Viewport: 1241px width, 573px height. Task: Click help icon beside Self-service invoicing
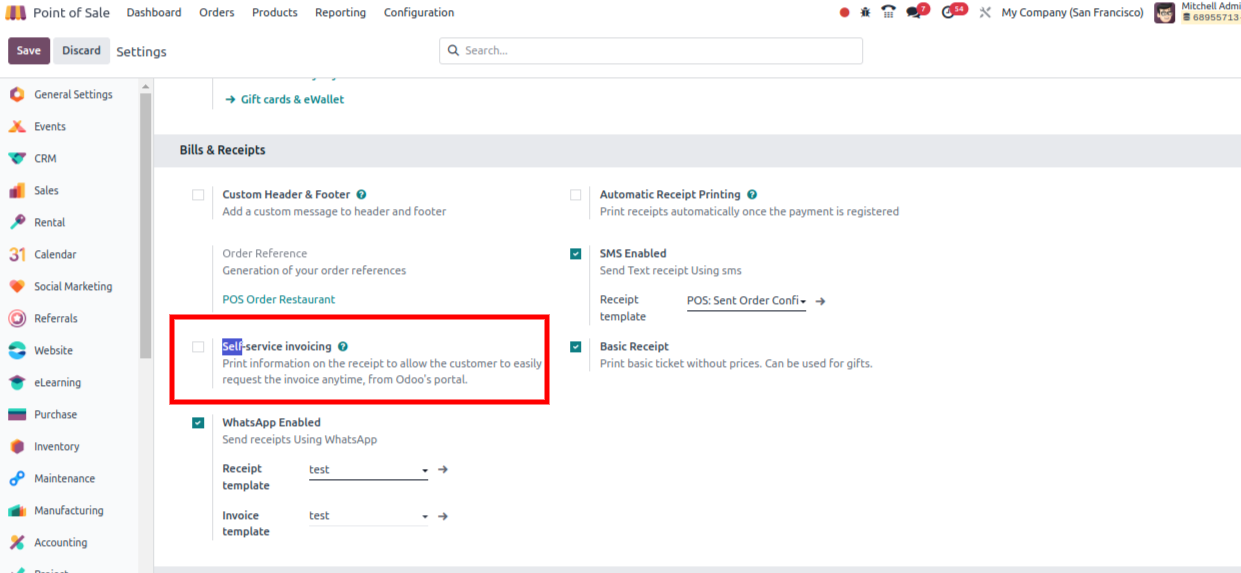point(343,347)
